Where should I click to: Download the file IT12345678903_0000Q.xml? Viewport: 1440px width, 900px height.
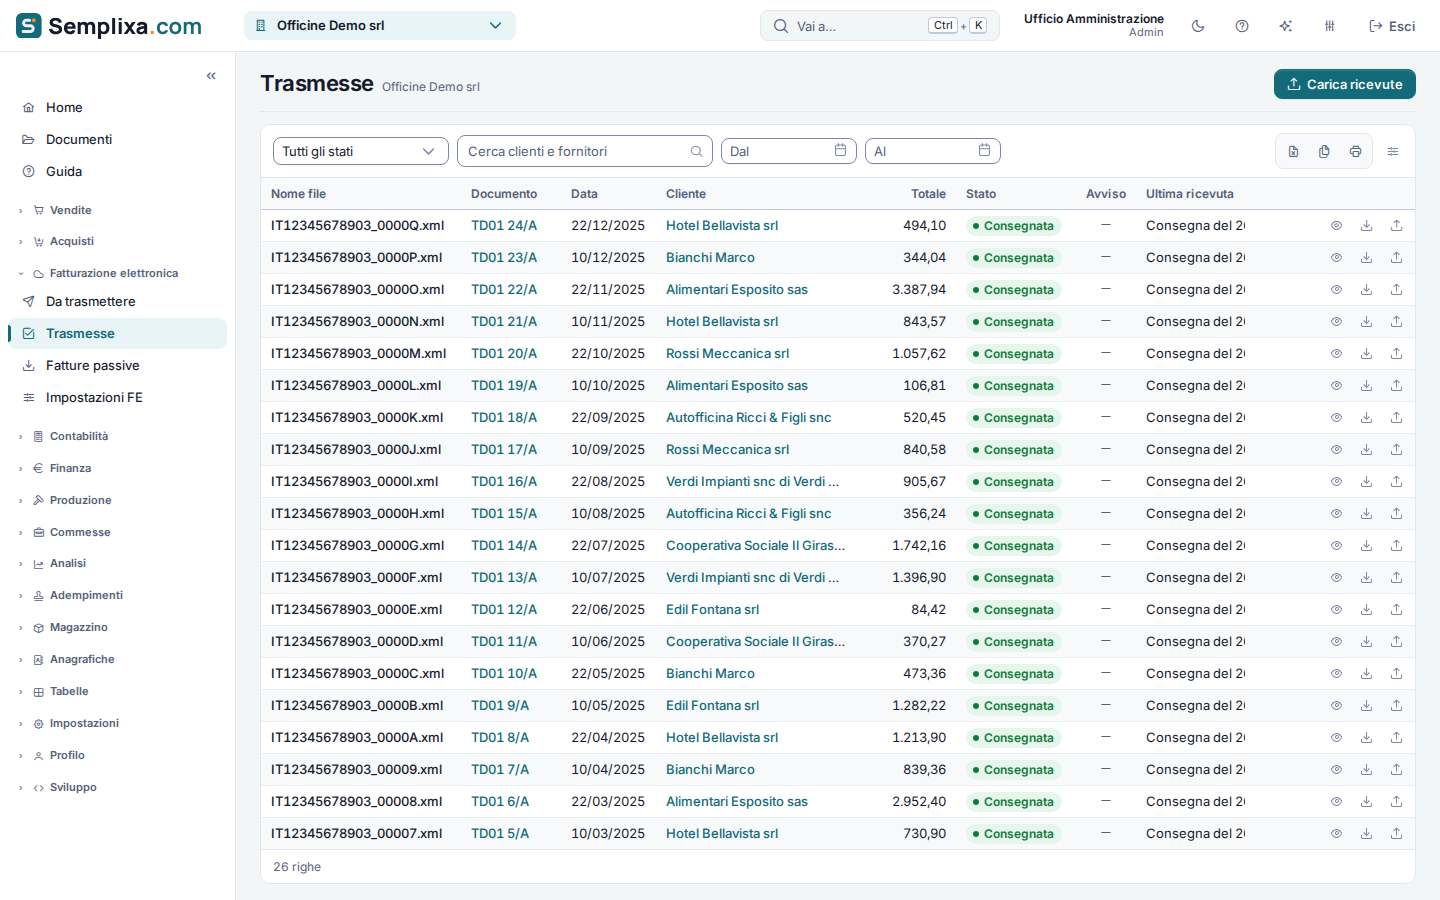coord(1366,226)
